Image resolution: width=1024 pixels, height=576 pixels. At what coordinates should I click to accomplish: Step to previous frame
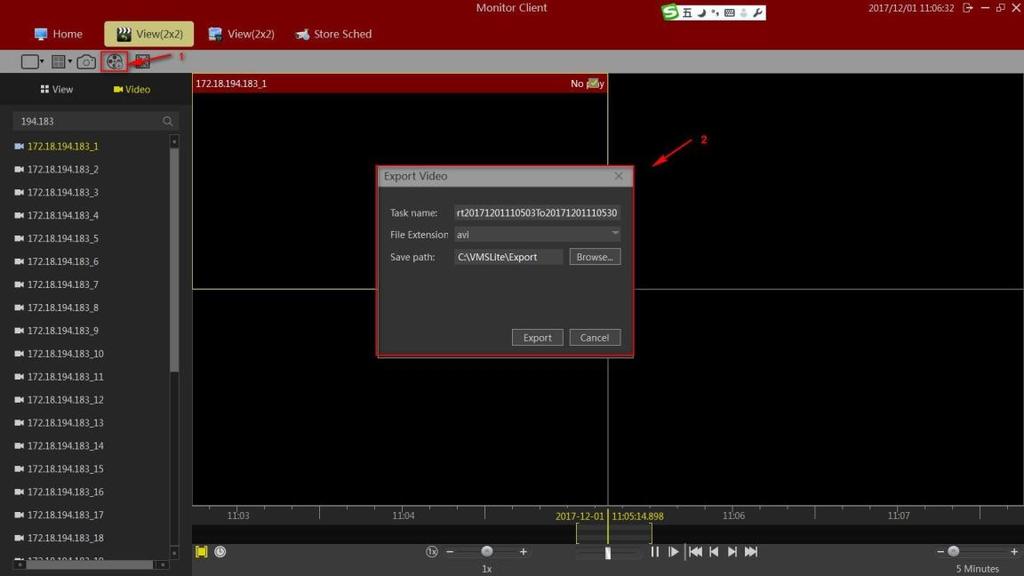pyautogui.click(x=714, y=552)
